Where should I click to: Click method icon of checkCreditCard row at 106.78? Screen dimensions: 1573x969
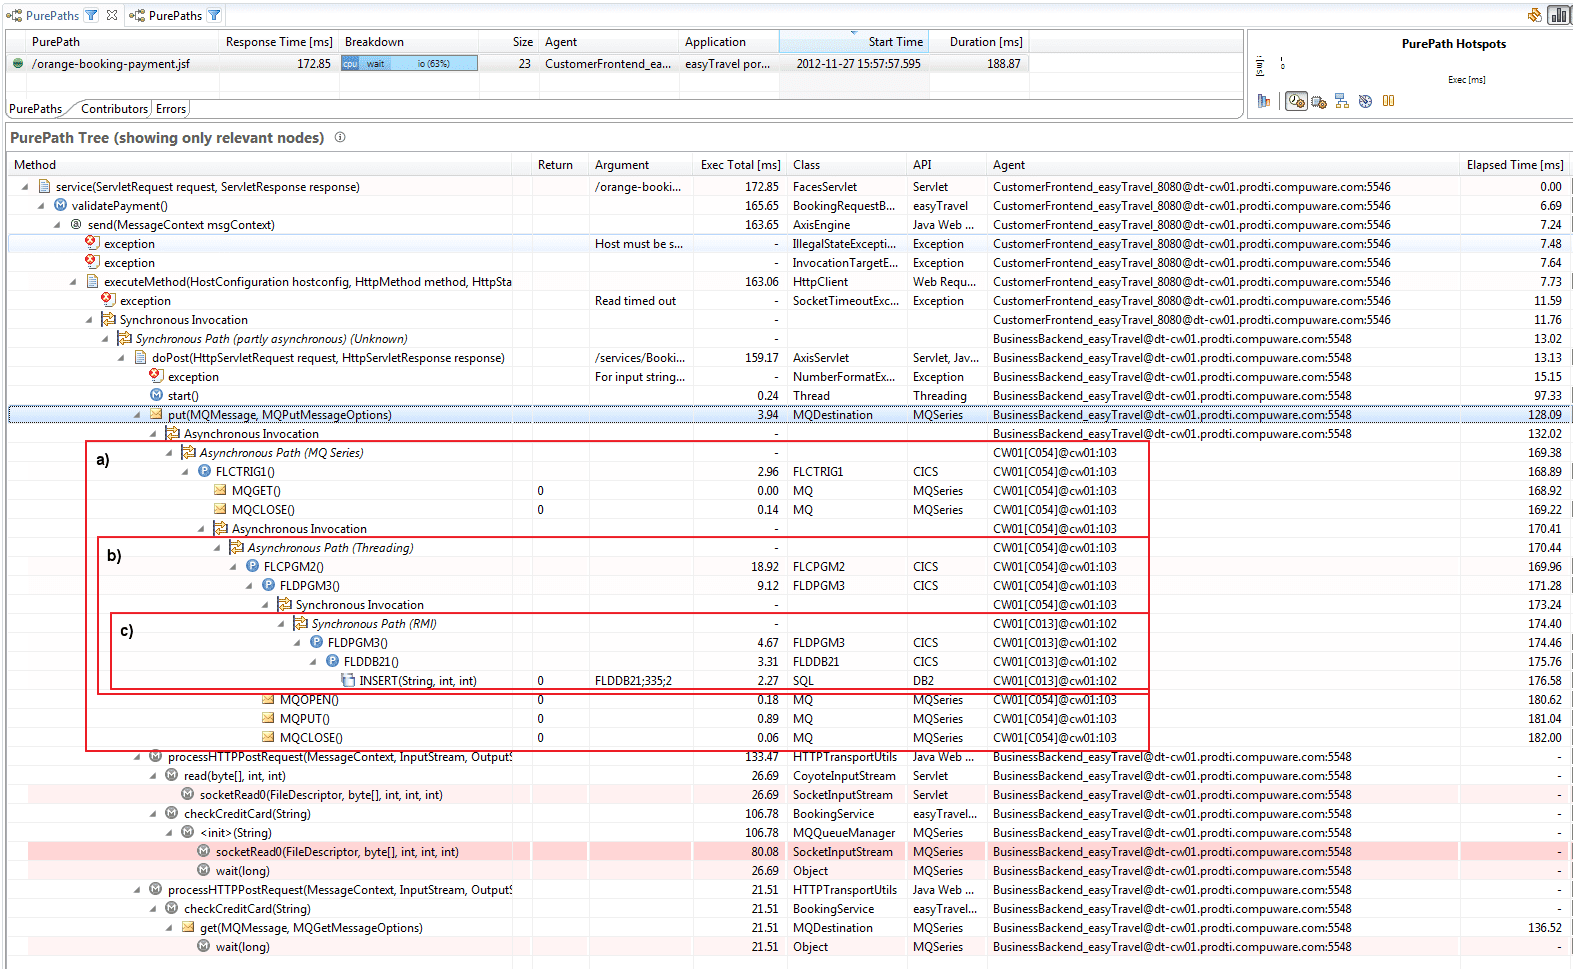point(172,813)
